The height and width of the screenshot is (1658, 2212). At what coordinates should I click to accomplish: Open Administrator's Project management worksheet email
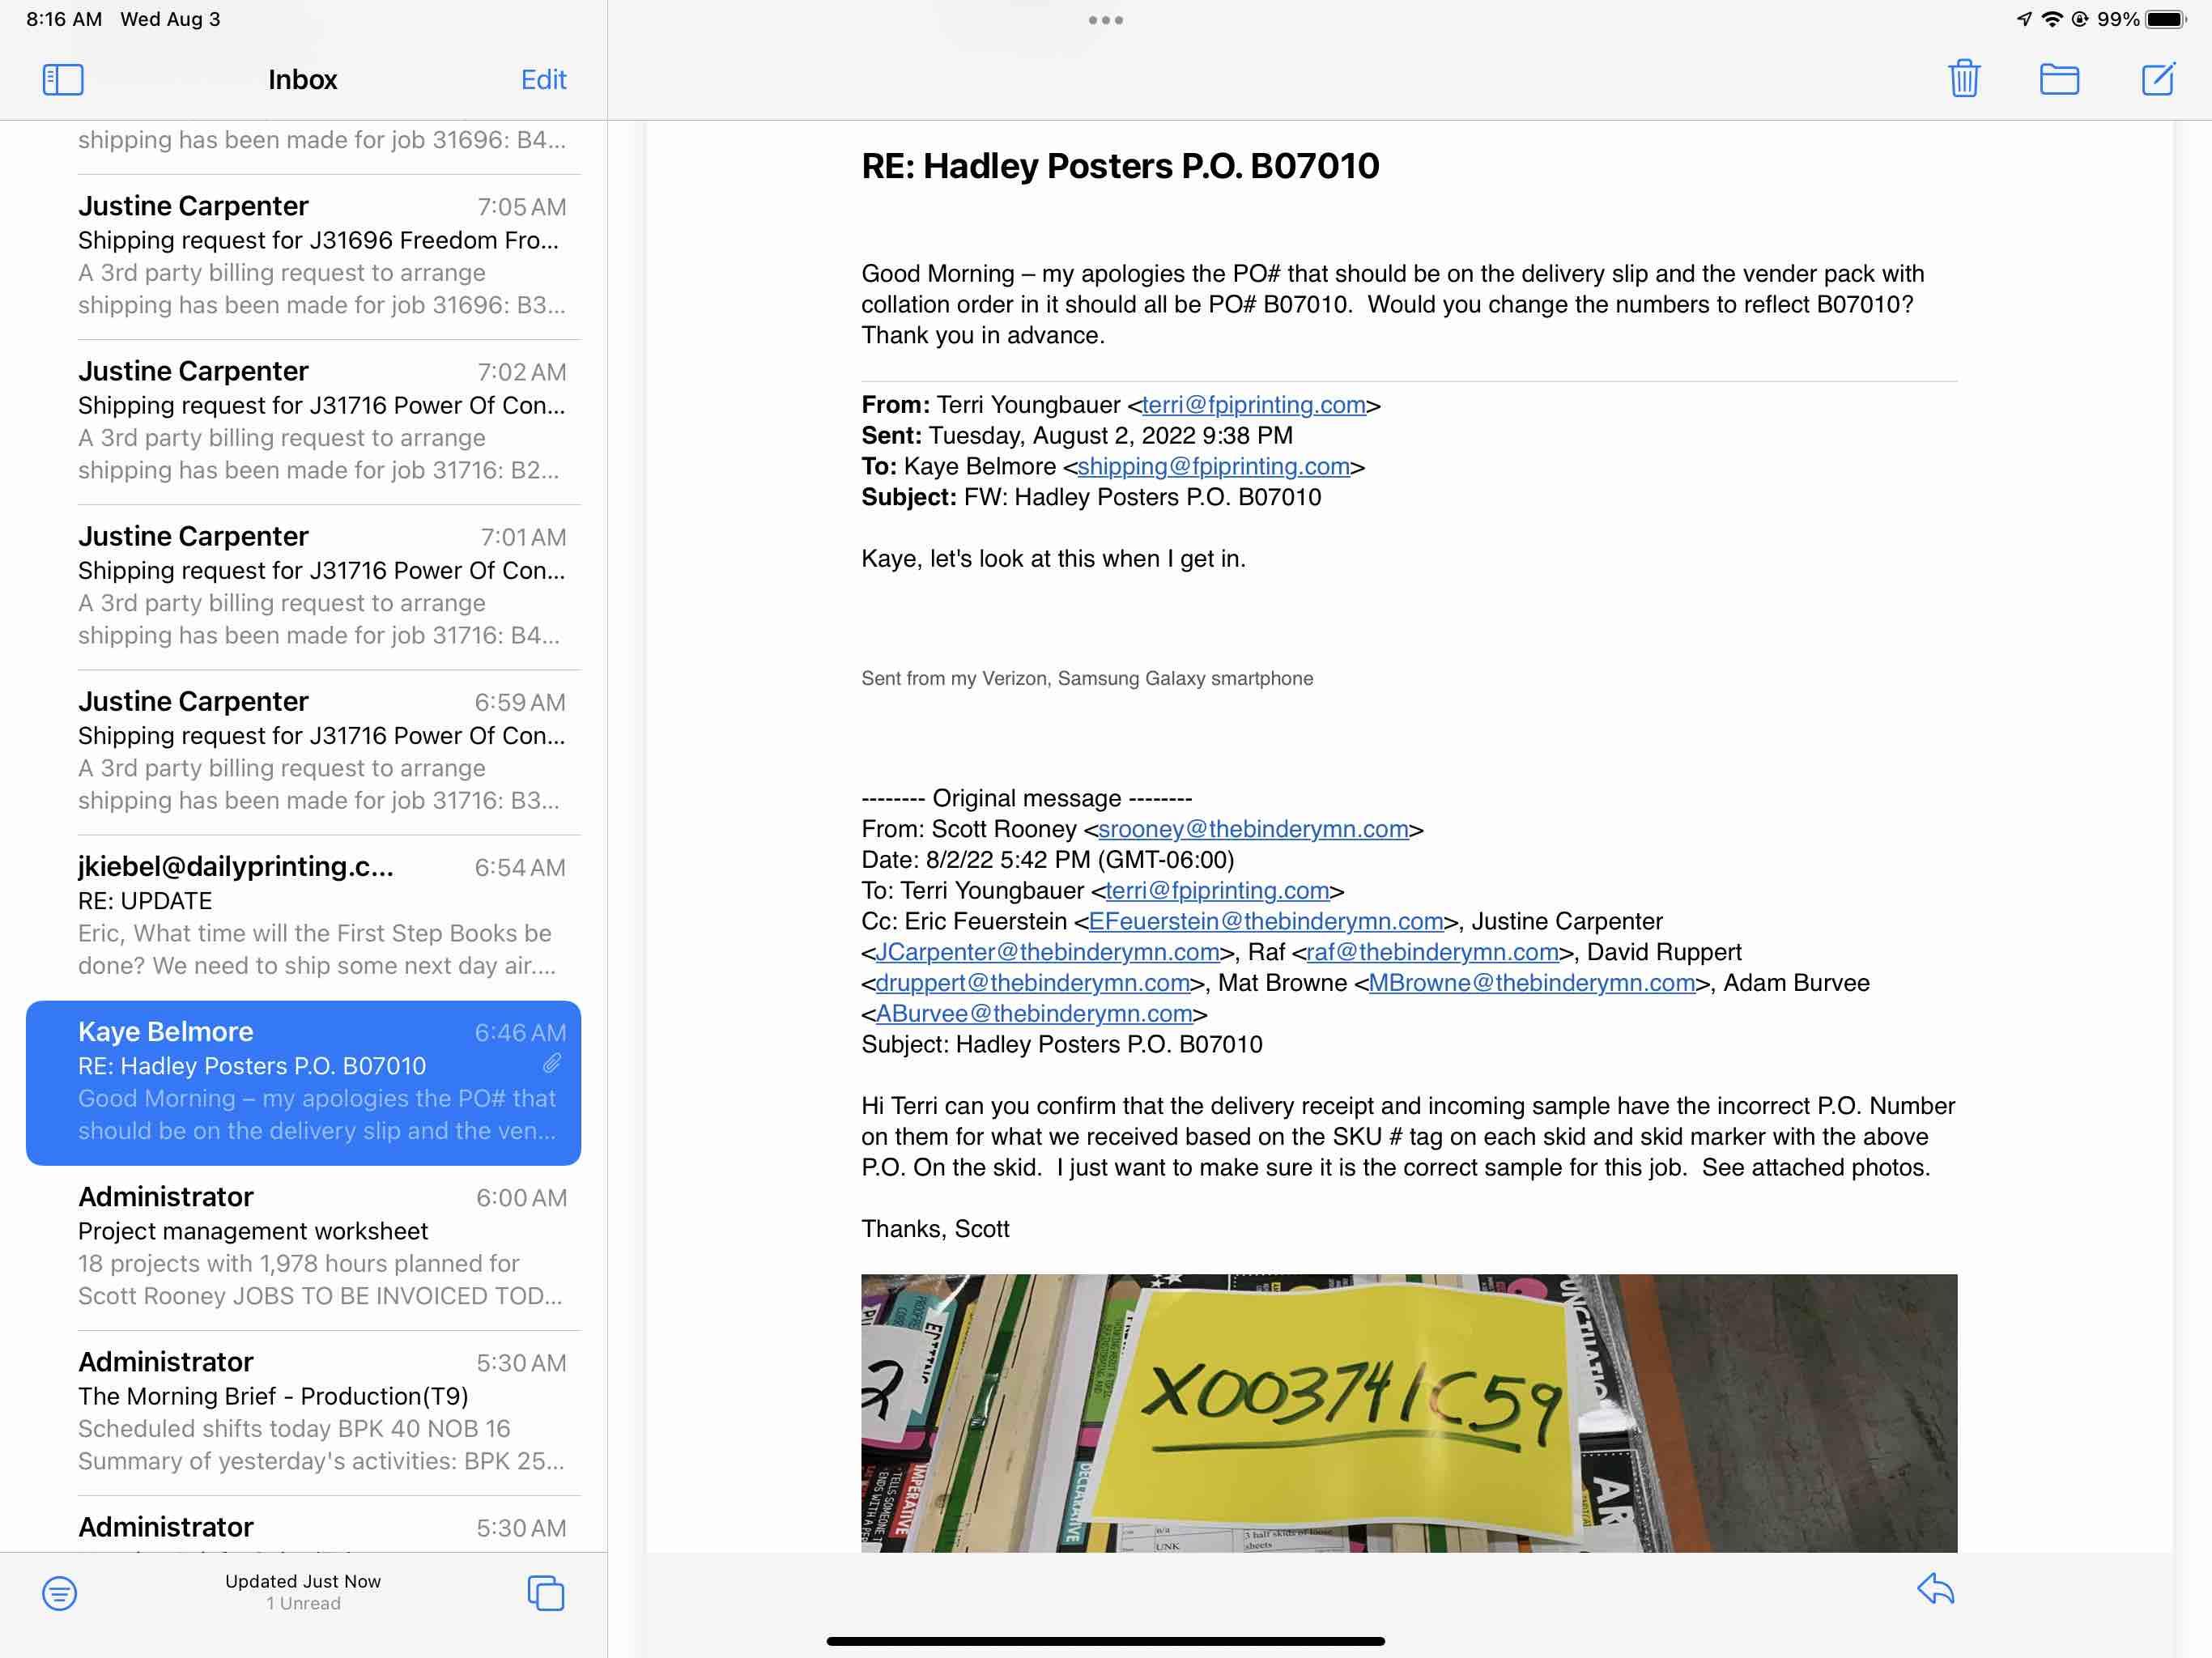click(x=320, y=1245)
